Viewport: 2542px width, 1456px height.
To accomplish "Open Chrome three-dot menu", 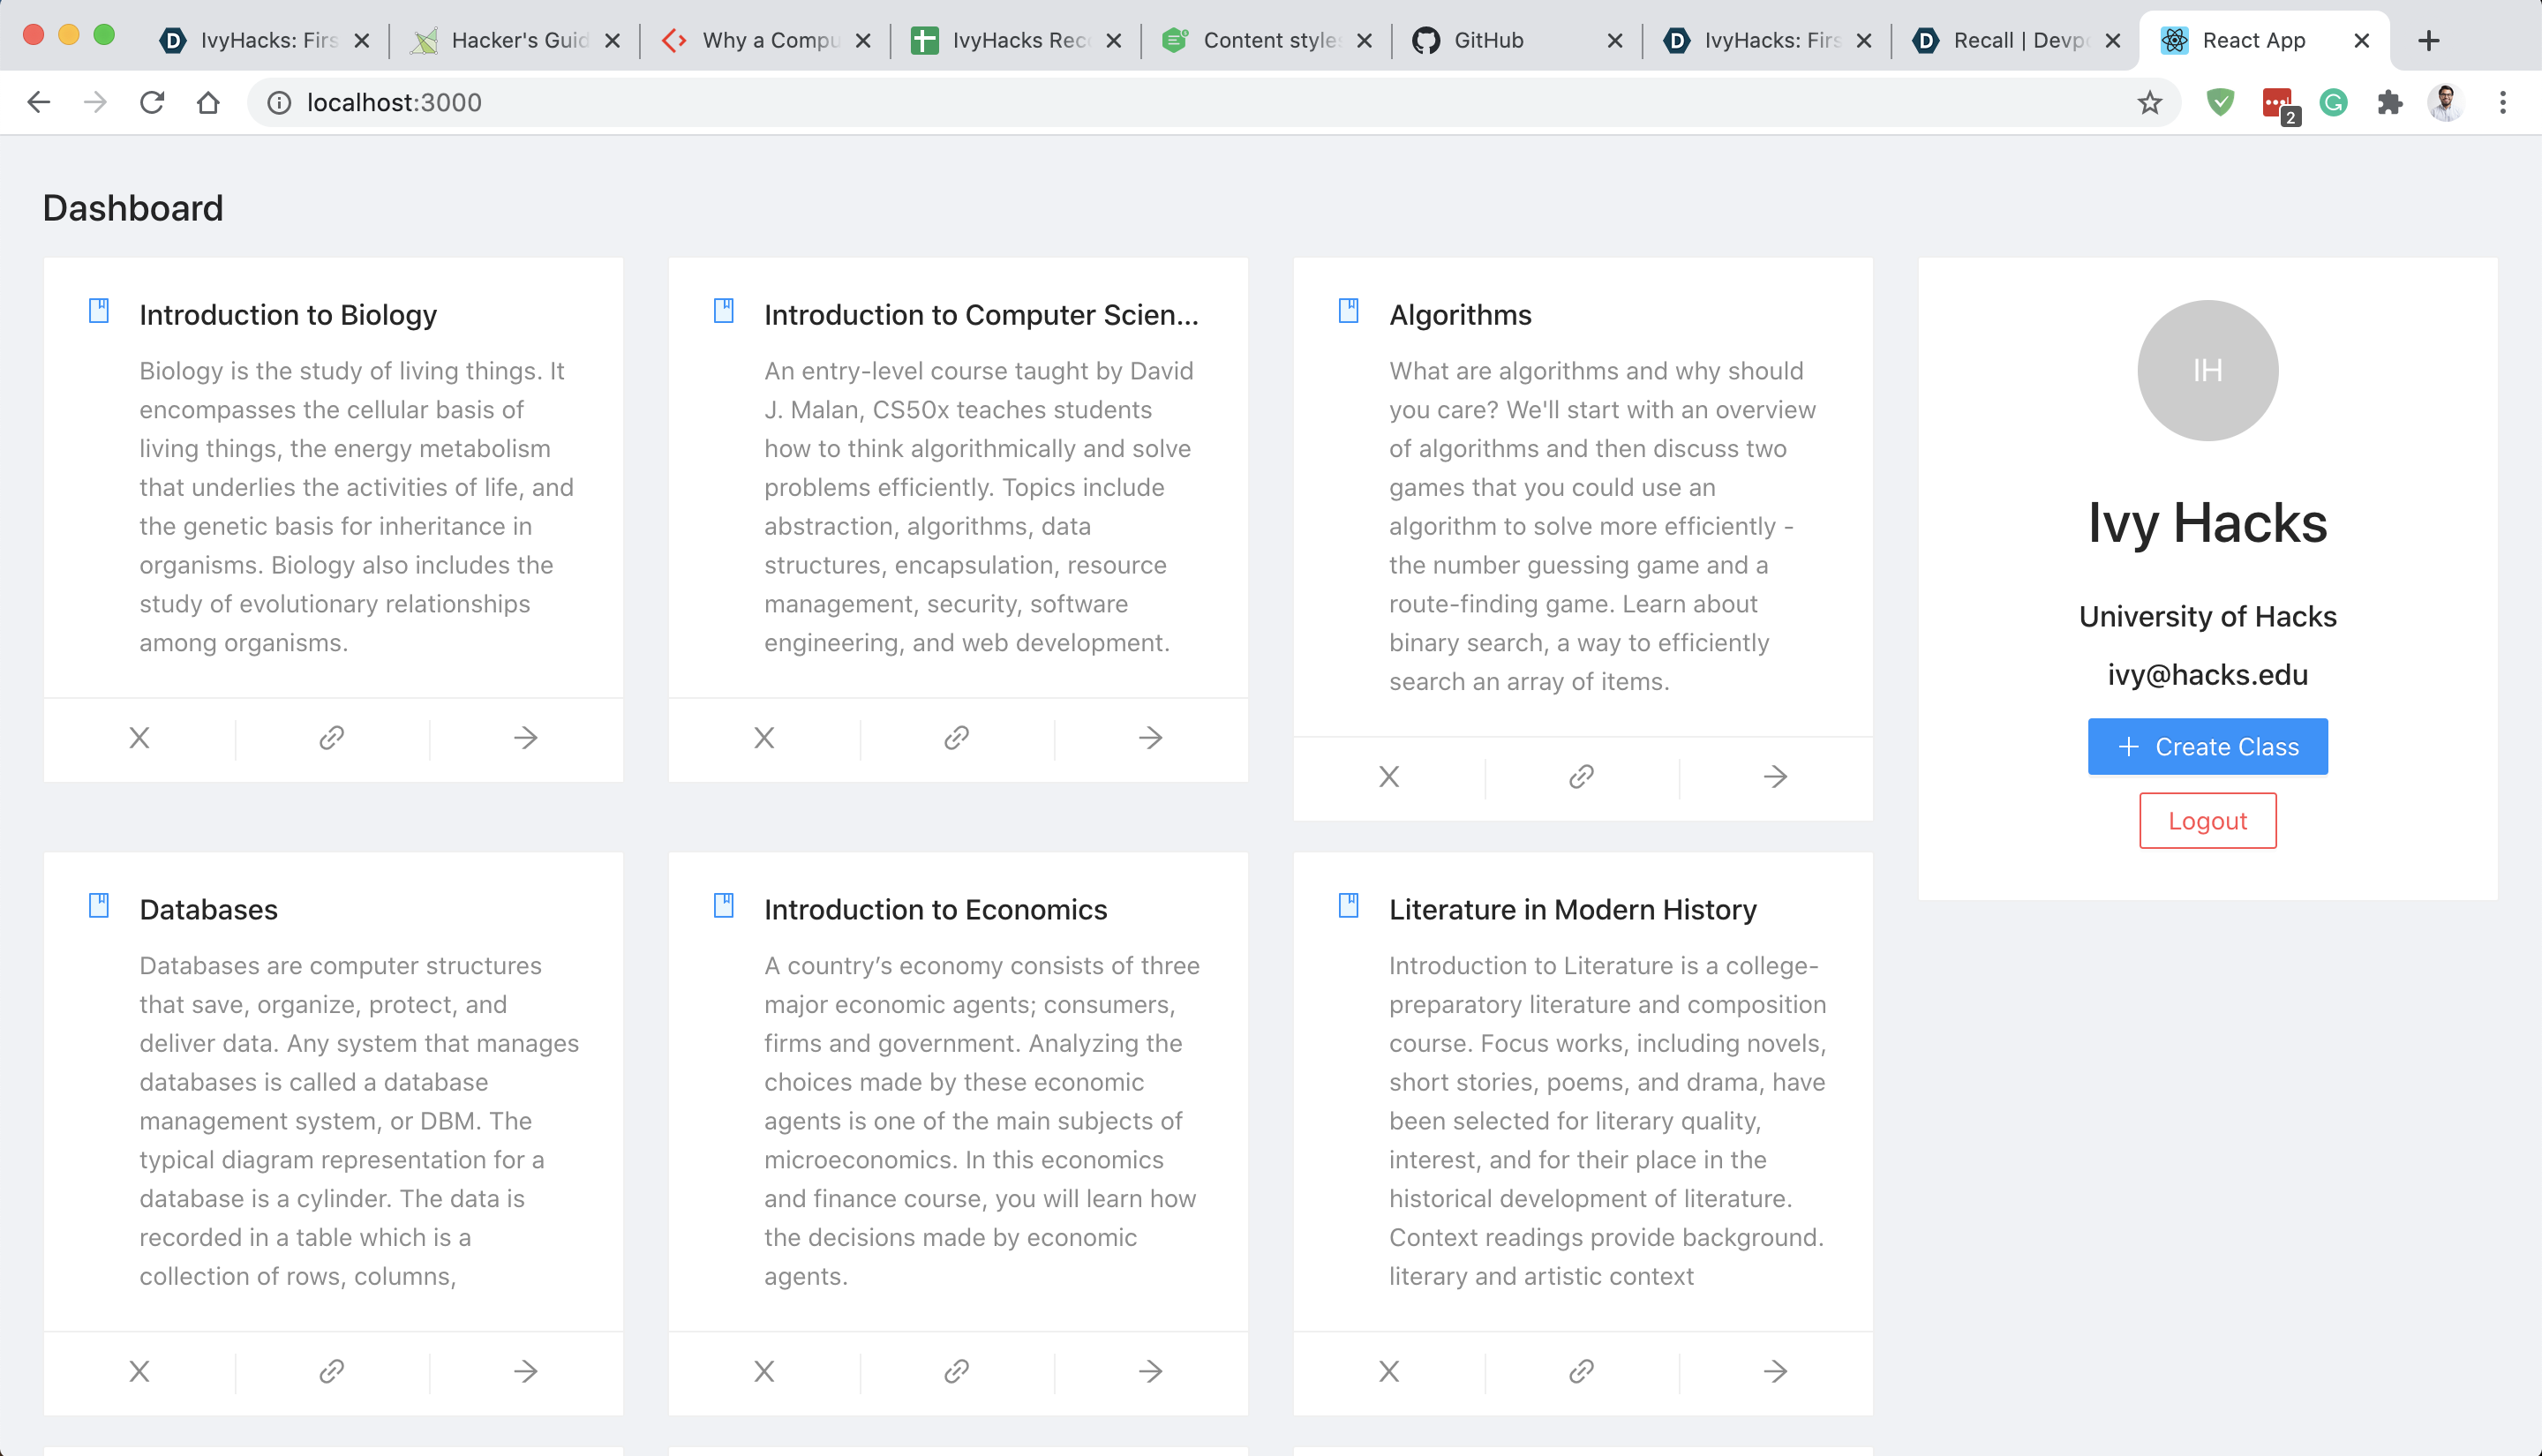I will coord(2503,102).
